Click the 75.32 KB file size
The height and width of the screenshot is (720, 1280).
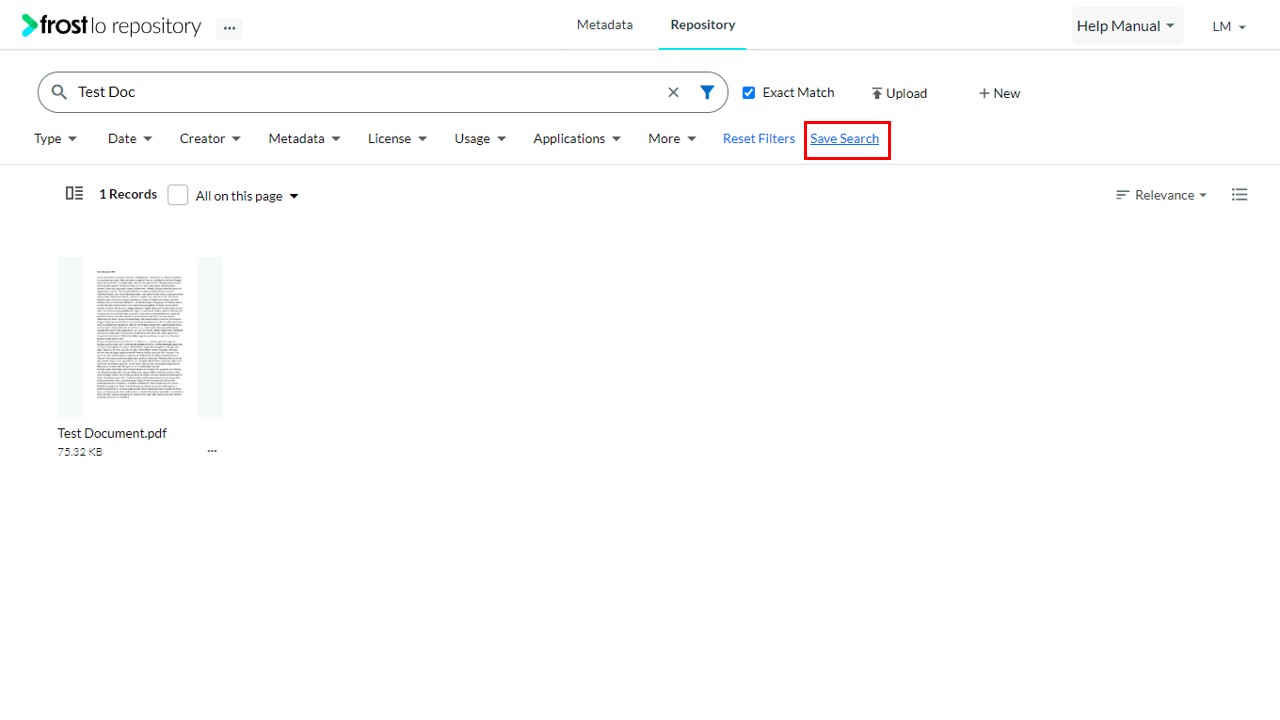pyautogui.click(x=80, y=452)
